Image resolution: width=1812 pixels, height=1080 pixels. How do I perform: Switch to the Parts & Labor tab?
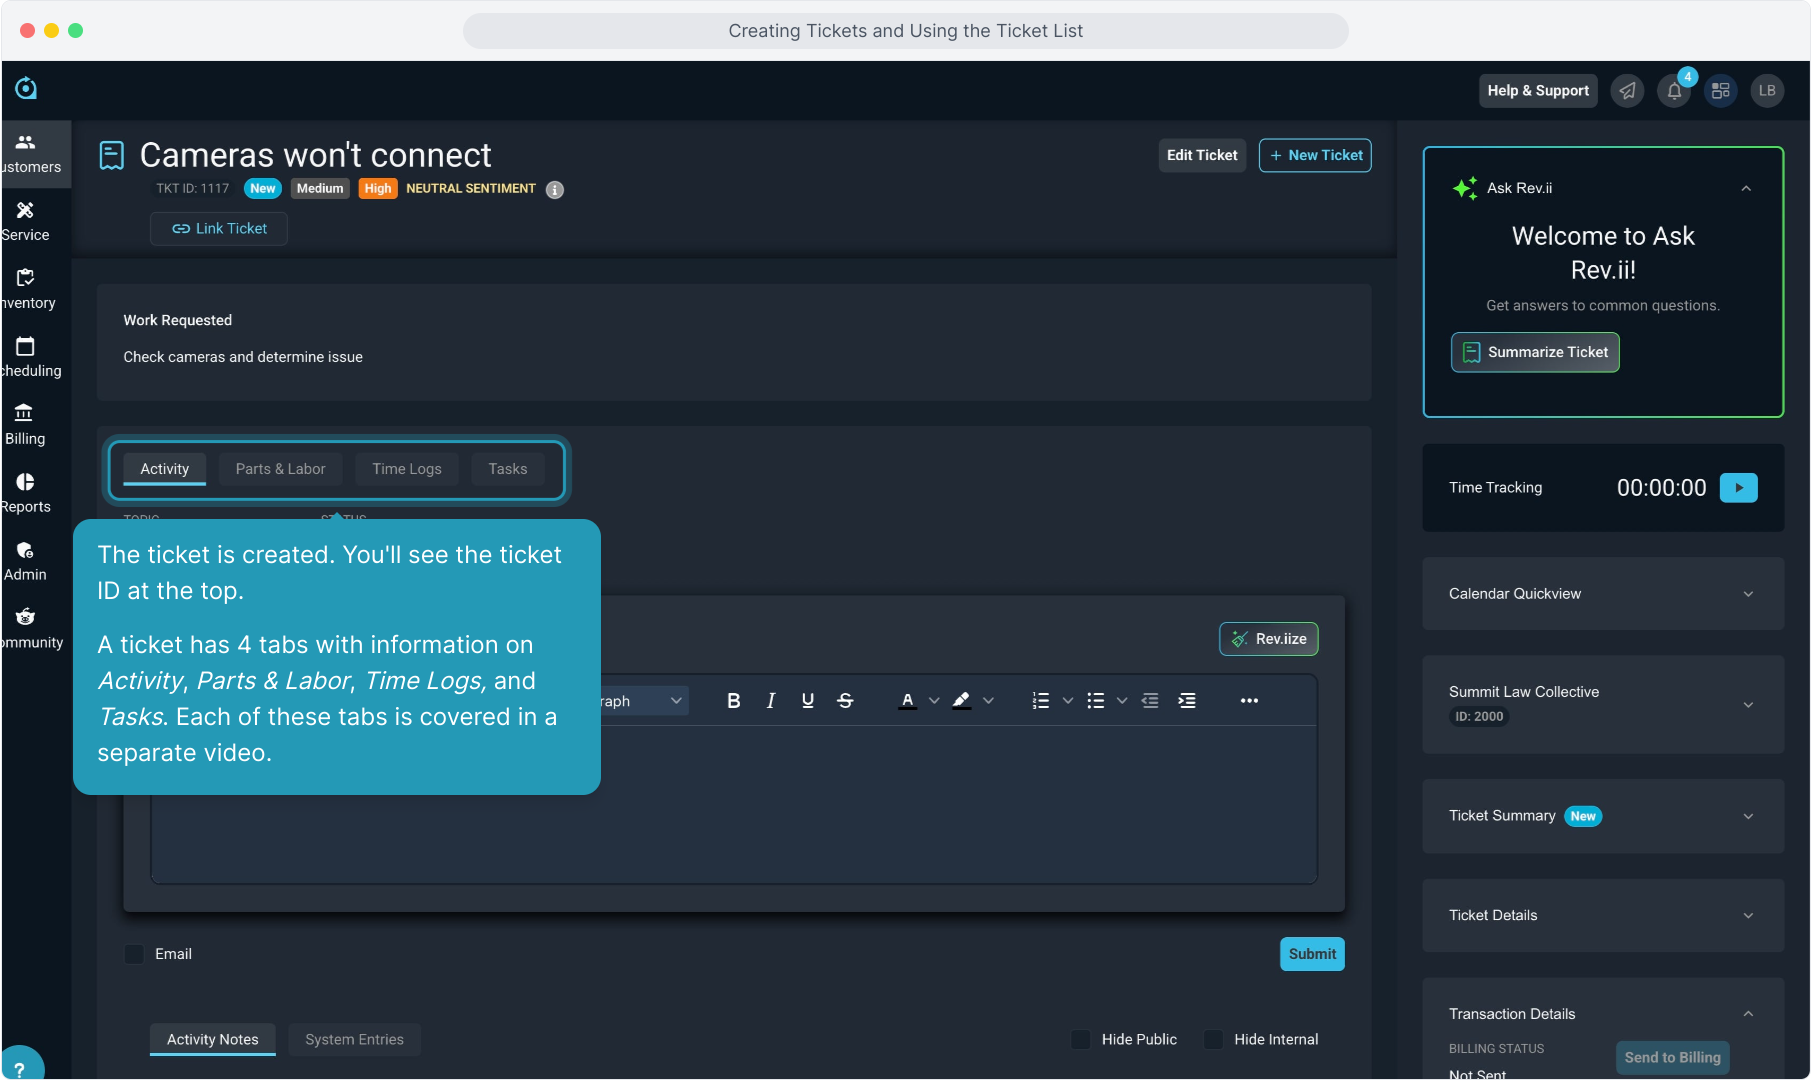[x=281, y=469]
